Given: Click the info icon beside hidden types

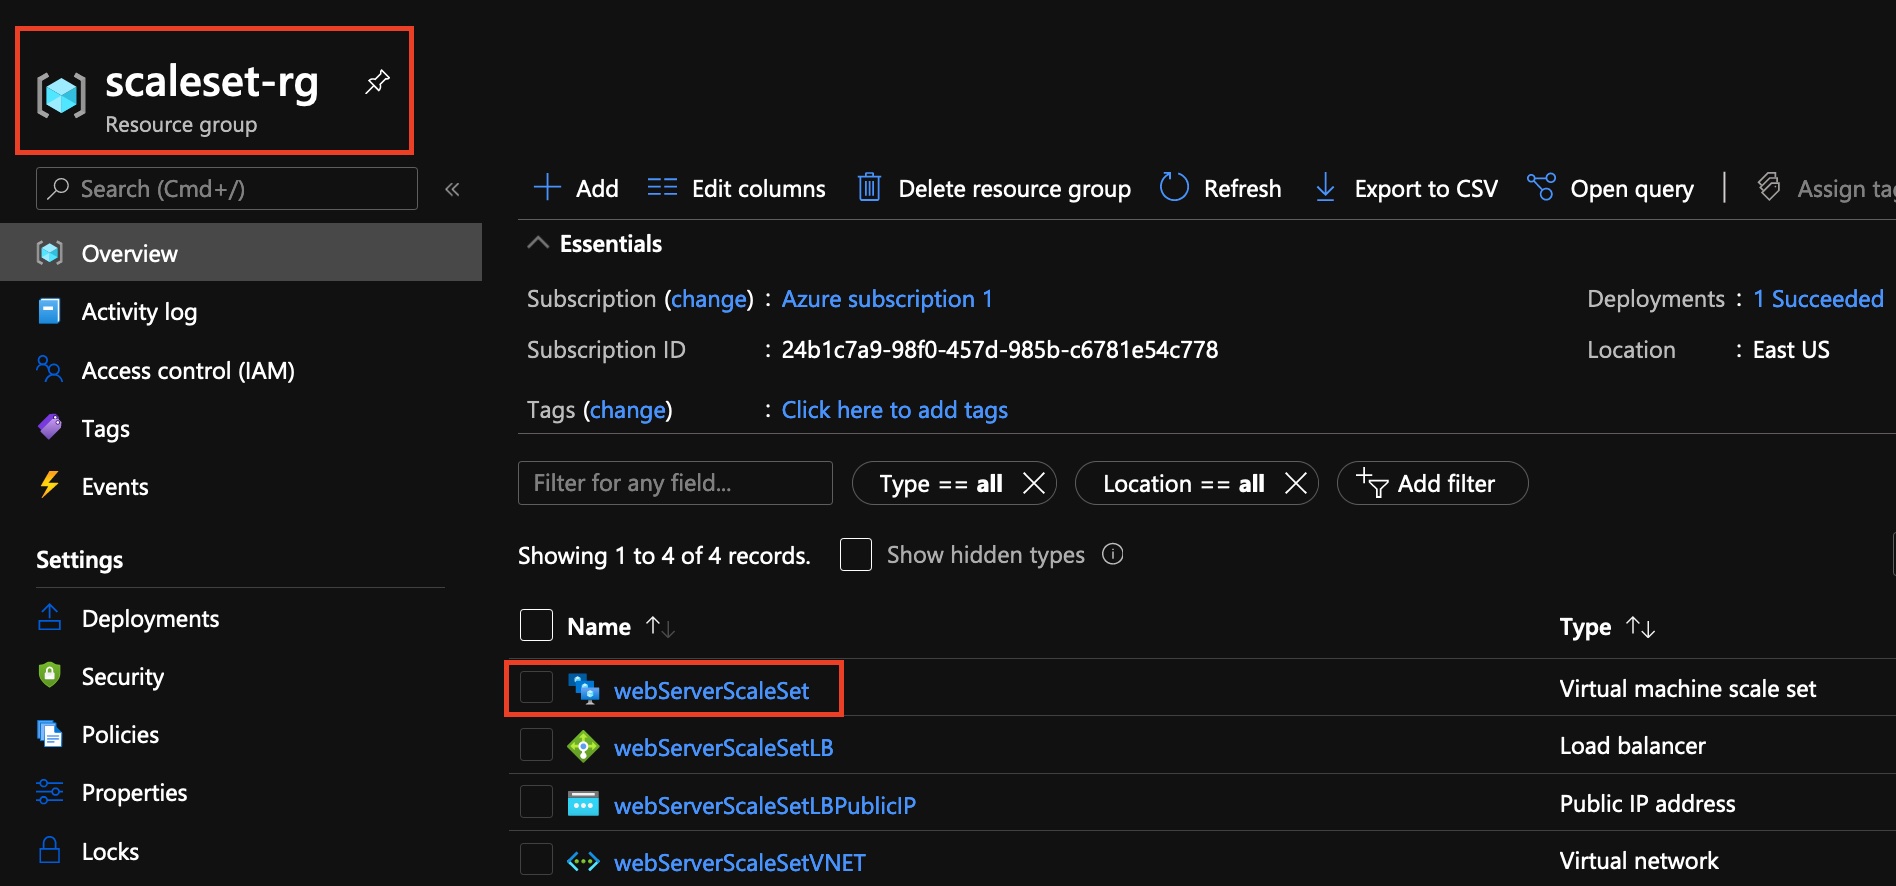Looking at the screenshot, I should (x=1113, y=554).
